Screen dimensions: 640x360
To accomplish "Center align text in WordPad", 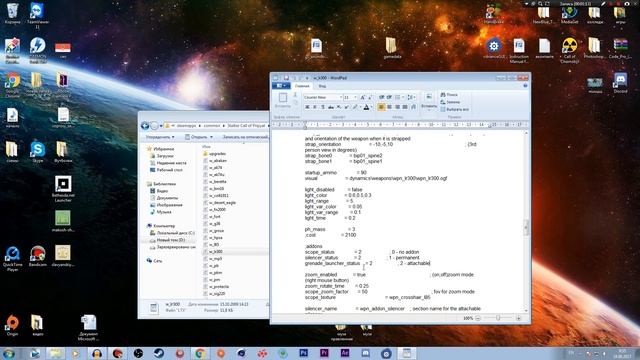I will [x=389, y=107].
